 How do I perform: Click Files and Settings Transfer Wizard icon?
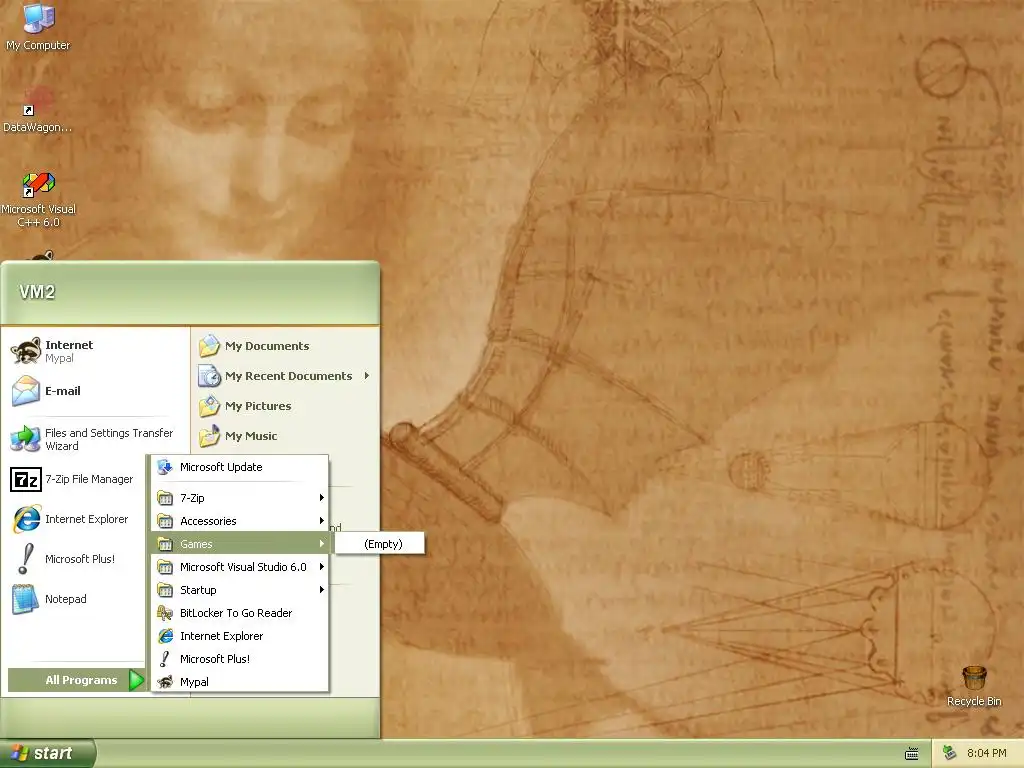(26, 439)
